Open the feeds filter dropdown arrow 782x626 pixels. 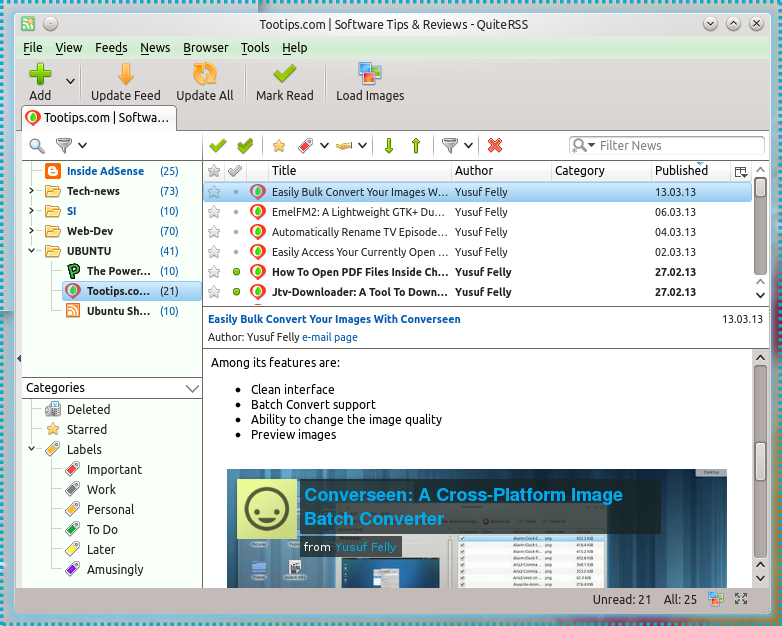tap(83, 146)
